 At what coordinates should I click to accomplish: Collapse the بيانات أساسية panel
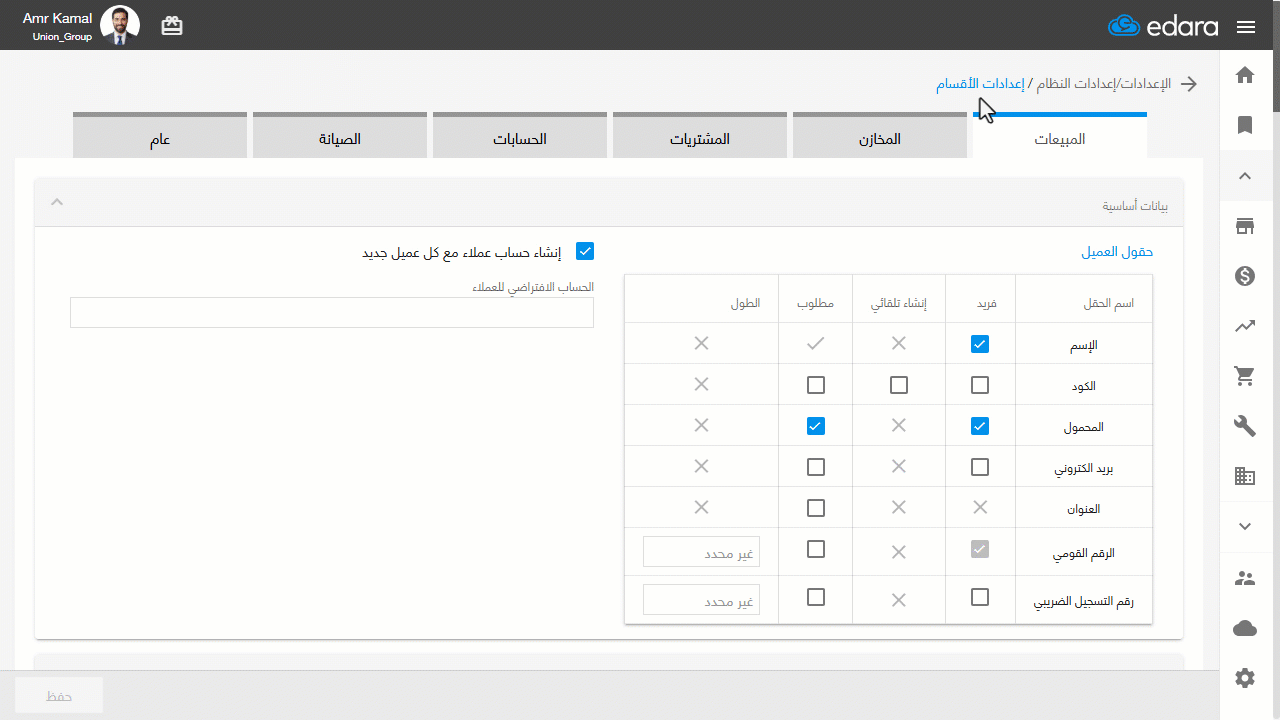57,202
